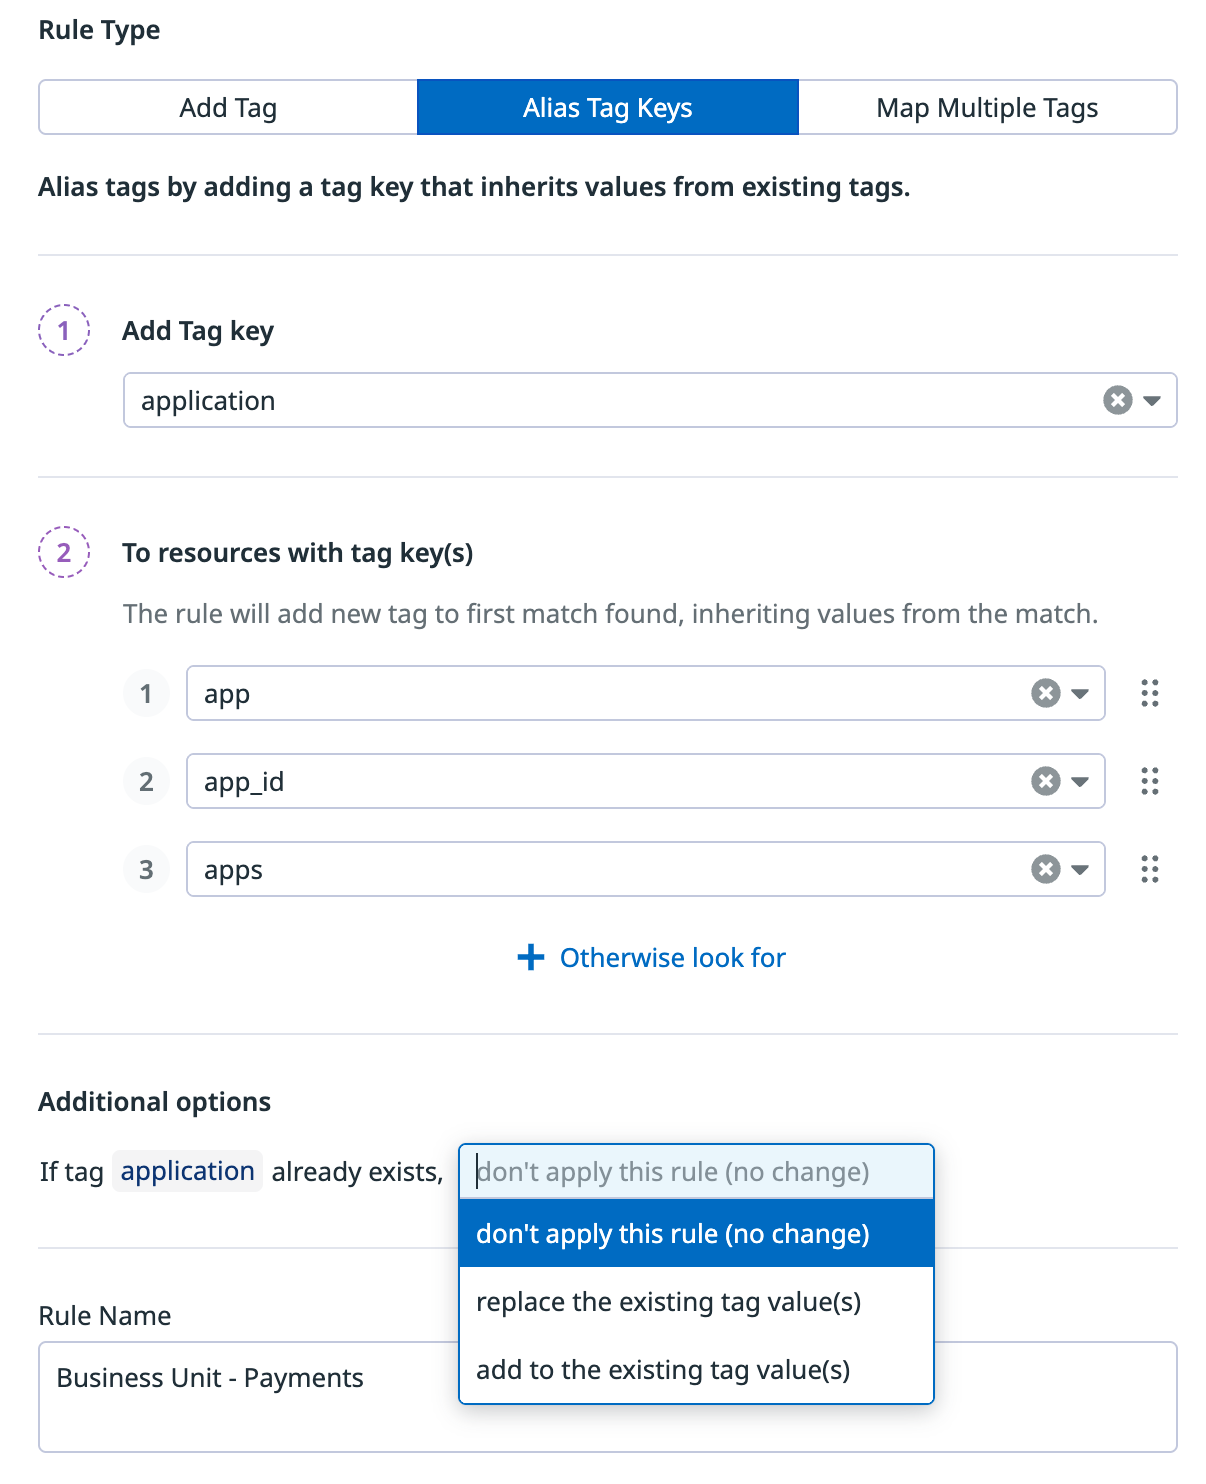The height and width of the screenshot is (1484, 1206).
Task: Switch to the Add Tag rule type
Action: pos(228,108)
